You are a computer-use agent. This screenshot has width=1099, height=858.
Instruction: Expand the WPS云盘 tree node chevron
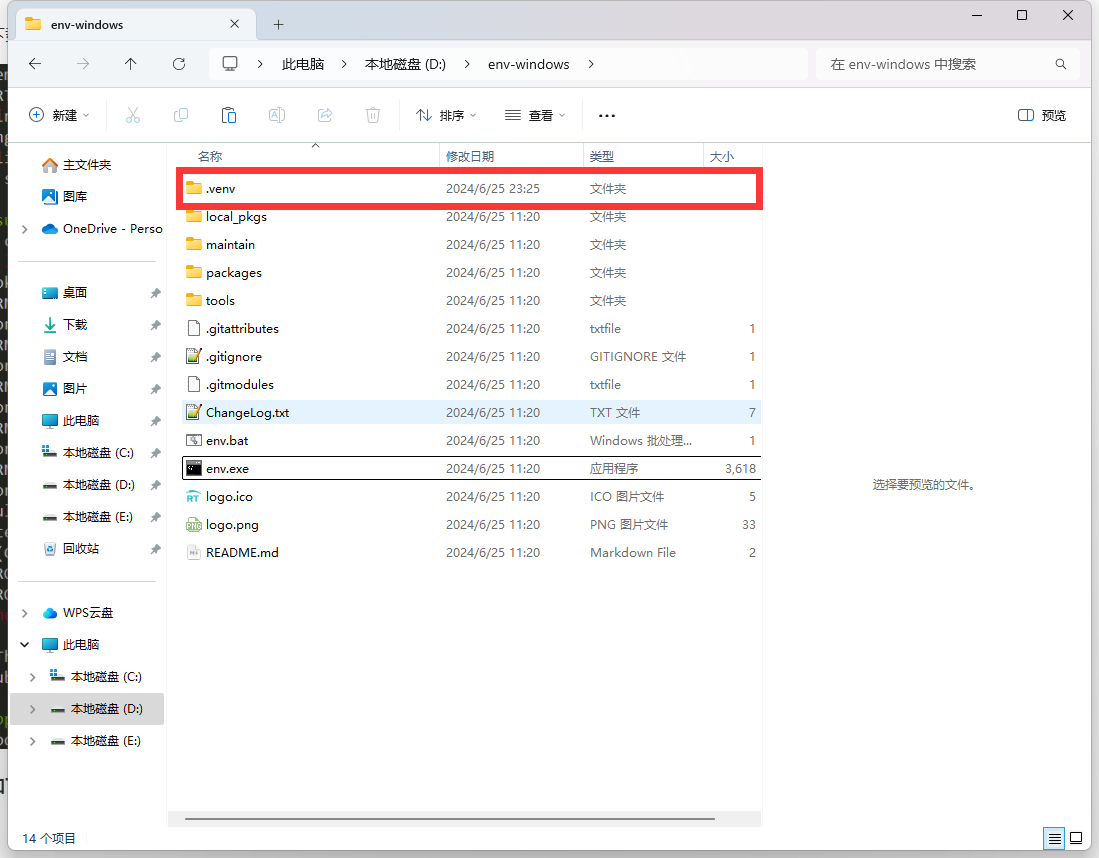25,613
